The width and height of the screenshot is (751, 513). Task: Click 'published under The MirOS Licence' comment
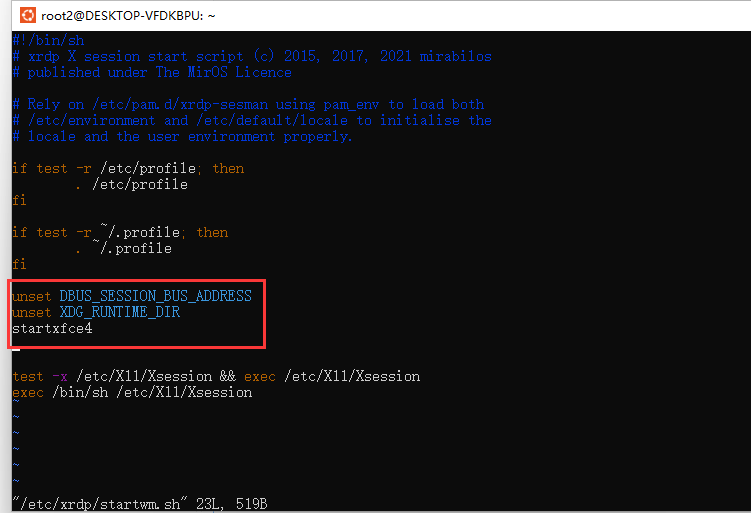152,72
